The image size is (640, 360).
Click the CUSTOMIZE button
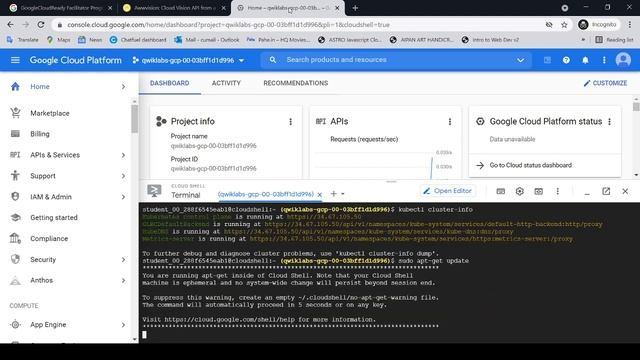point(605,83)
